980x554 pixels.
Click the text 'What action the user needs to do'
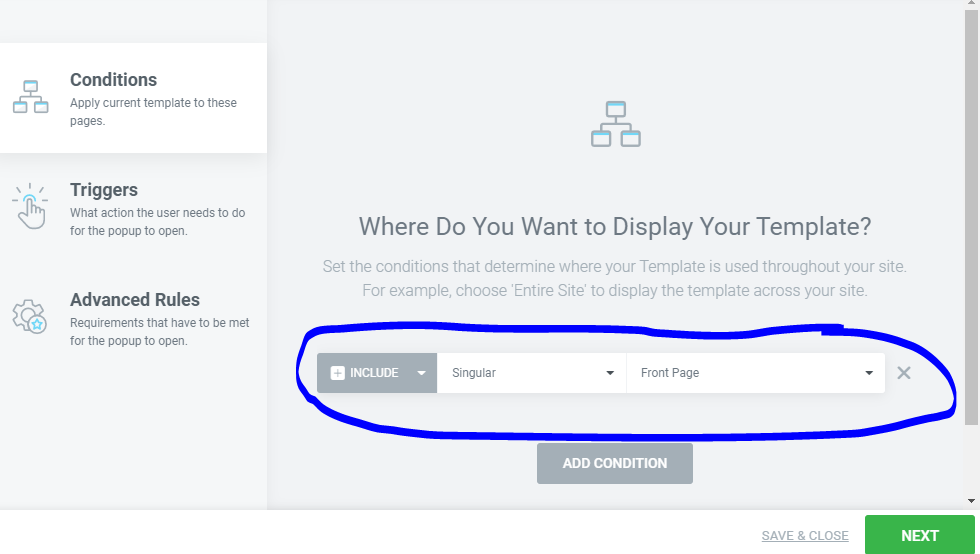pos(158,213)
